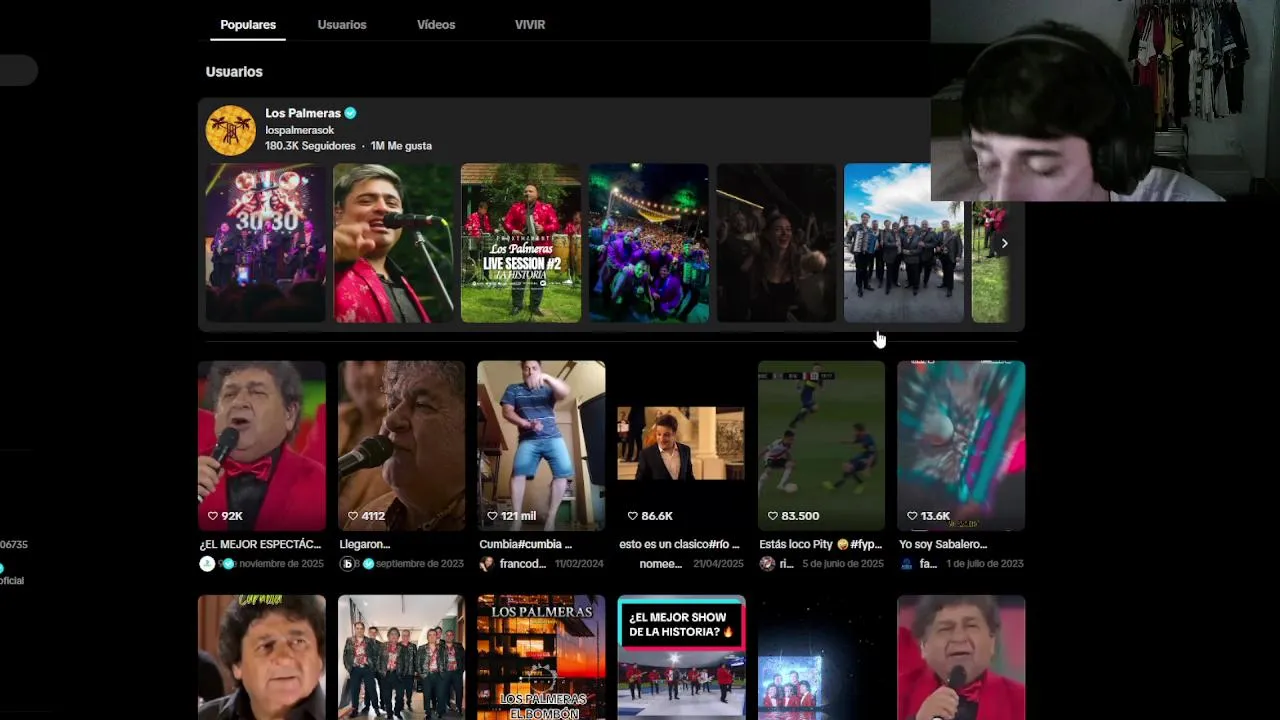Image resolution: width=1280 pixels, height=720 pixels.
Task: Click the date 1 de julio de 2023
Action: (x=984, y=564)
